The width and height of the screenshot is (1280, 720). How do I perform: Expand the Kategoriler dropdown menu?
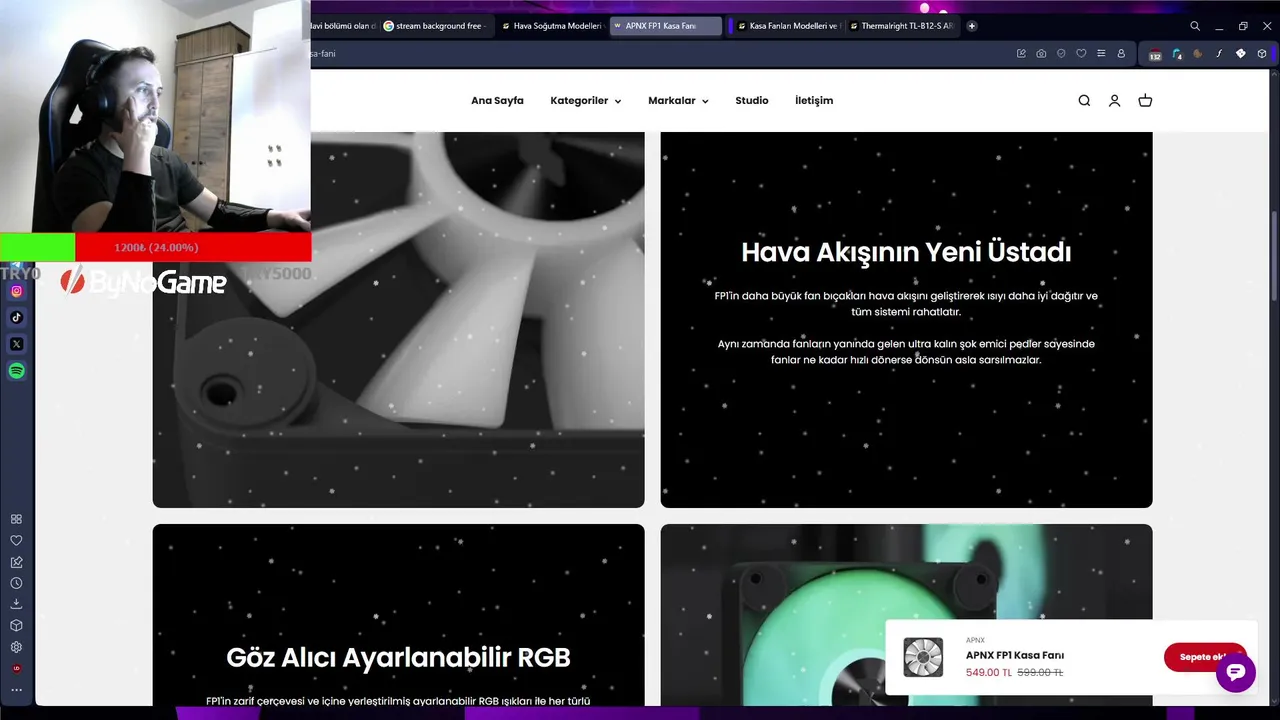(x=585, y=101)
